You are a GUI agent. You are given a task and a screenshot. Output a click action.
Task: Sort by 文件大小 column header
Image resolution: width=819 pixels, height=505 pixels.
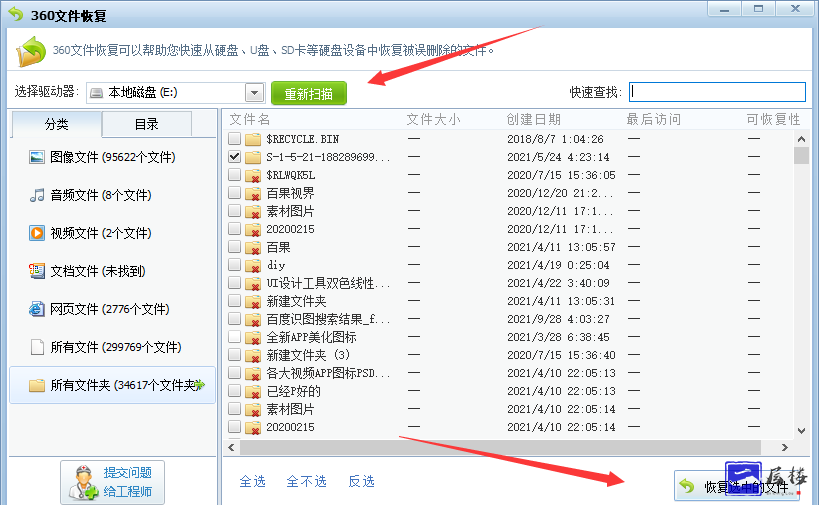434,120
